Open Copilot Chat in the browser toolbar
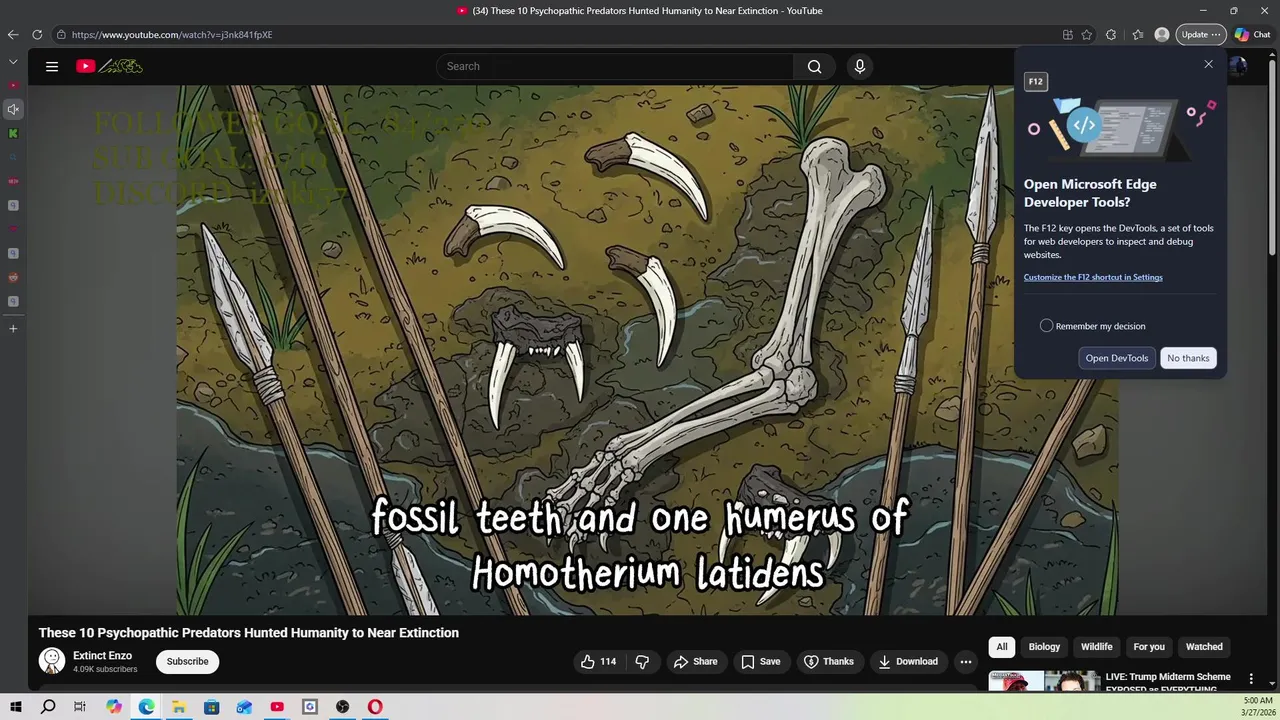 [1252, 35]
